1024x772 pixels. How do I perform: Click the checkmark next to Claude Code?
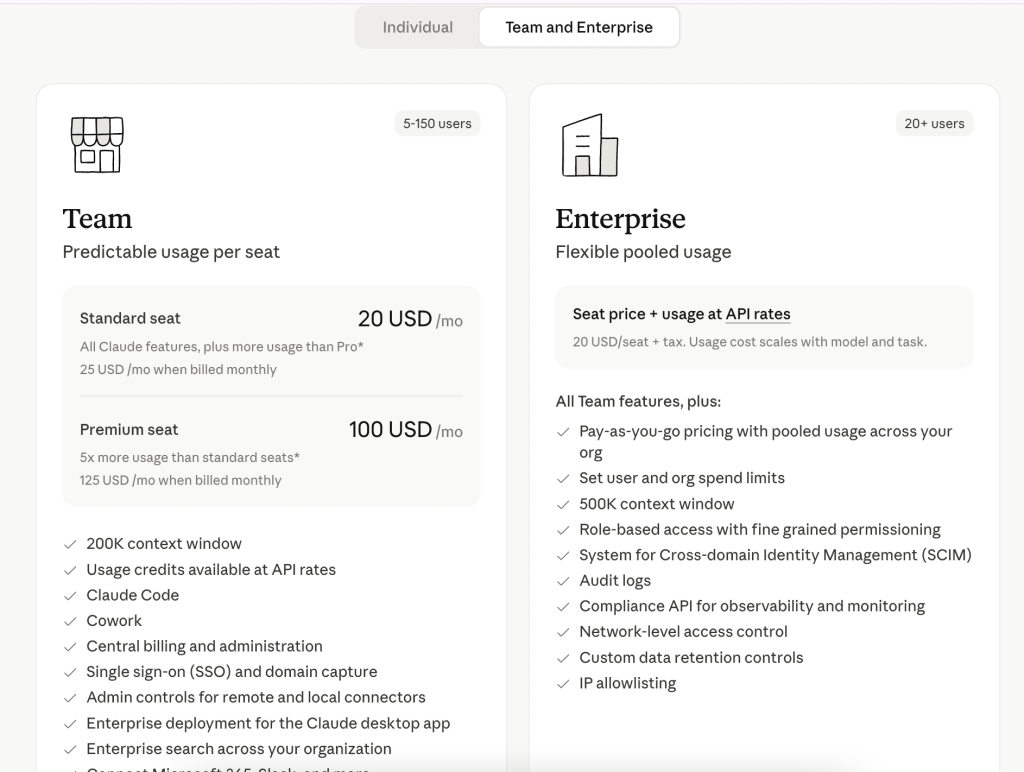[70, 596]
